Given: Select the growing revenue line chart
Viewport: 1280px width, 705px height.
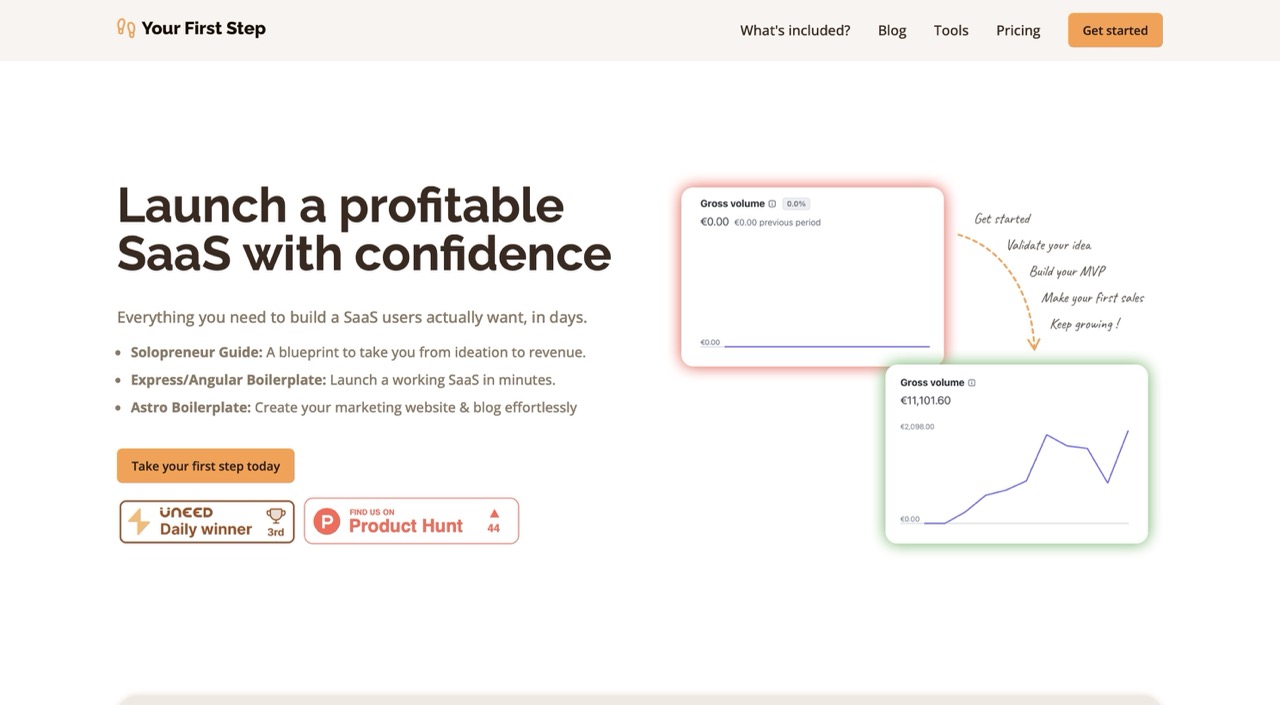Looking at the screenshot, I should (x=1026, y=476).
